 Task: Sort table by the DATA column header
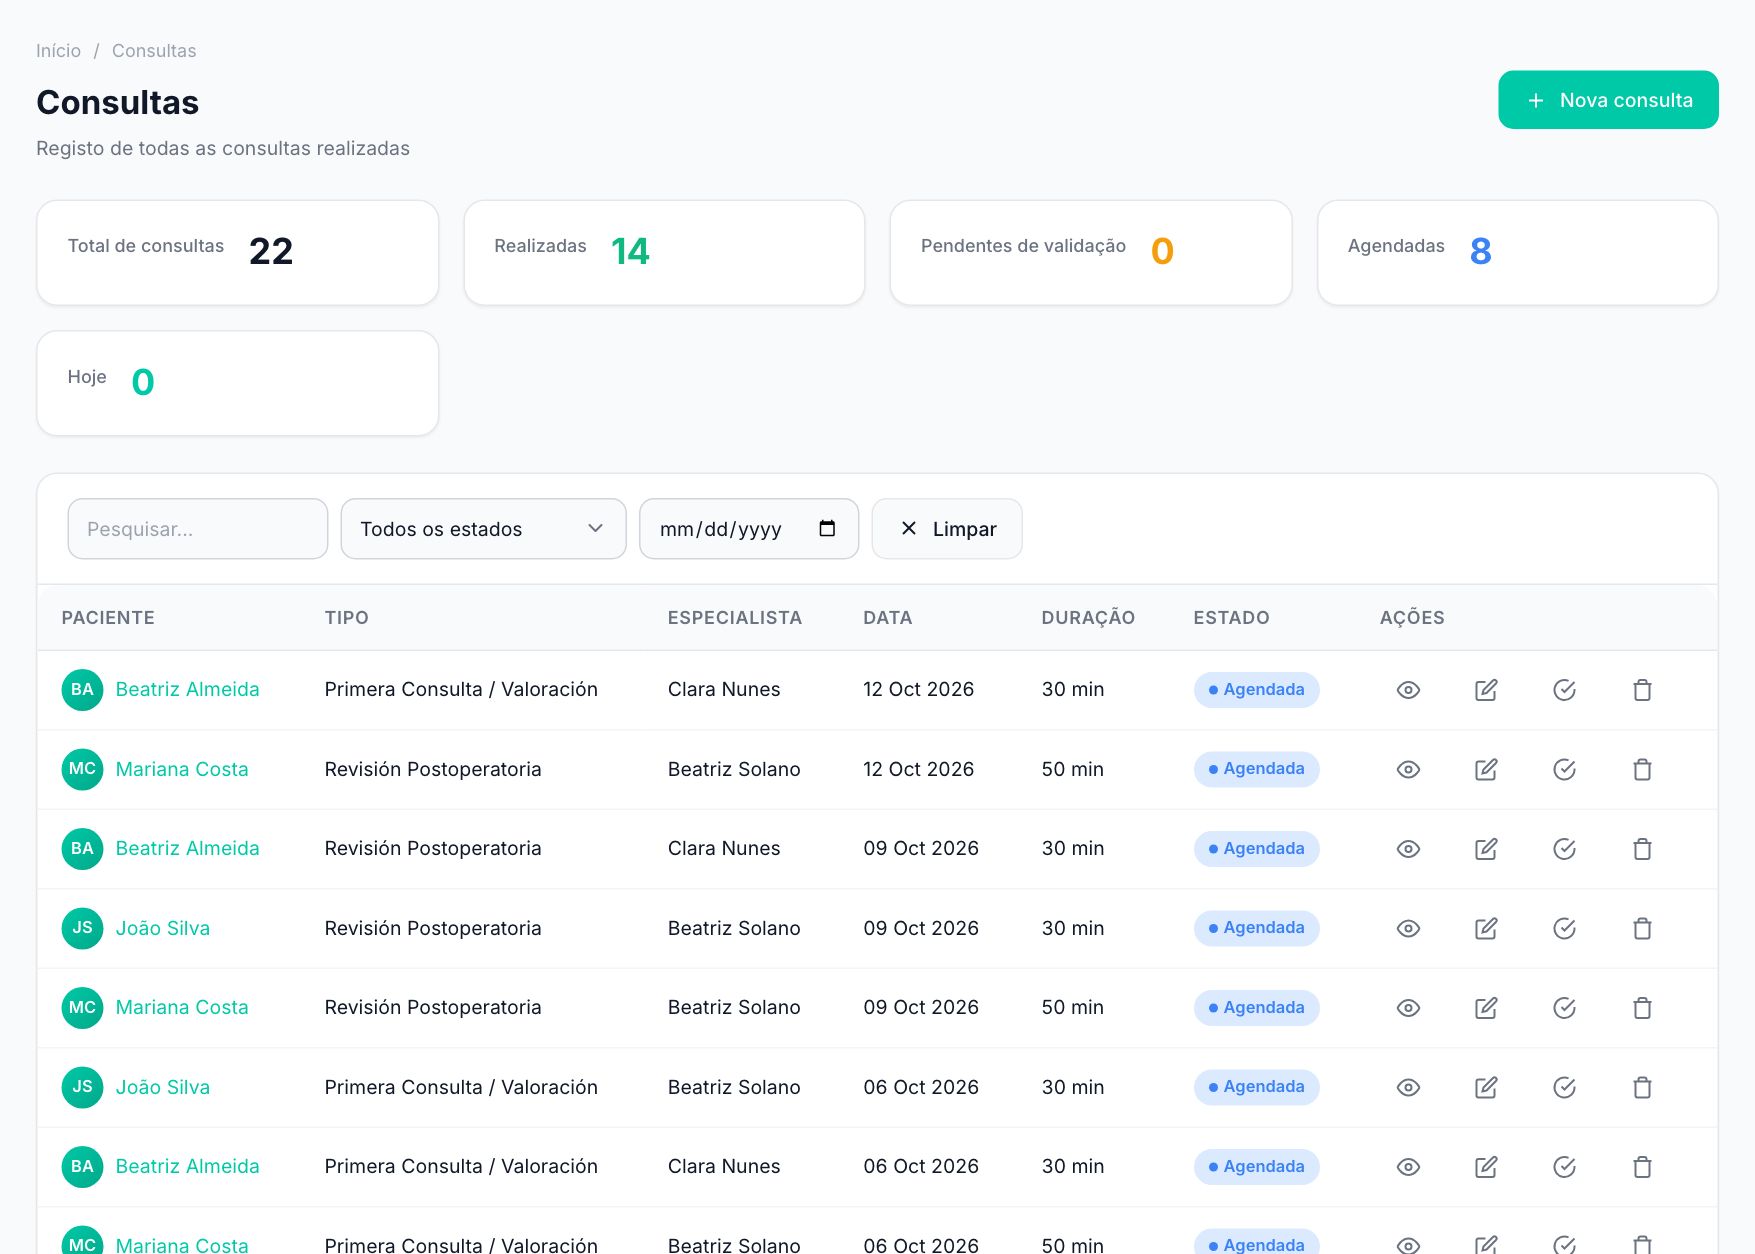click(887, 618)
